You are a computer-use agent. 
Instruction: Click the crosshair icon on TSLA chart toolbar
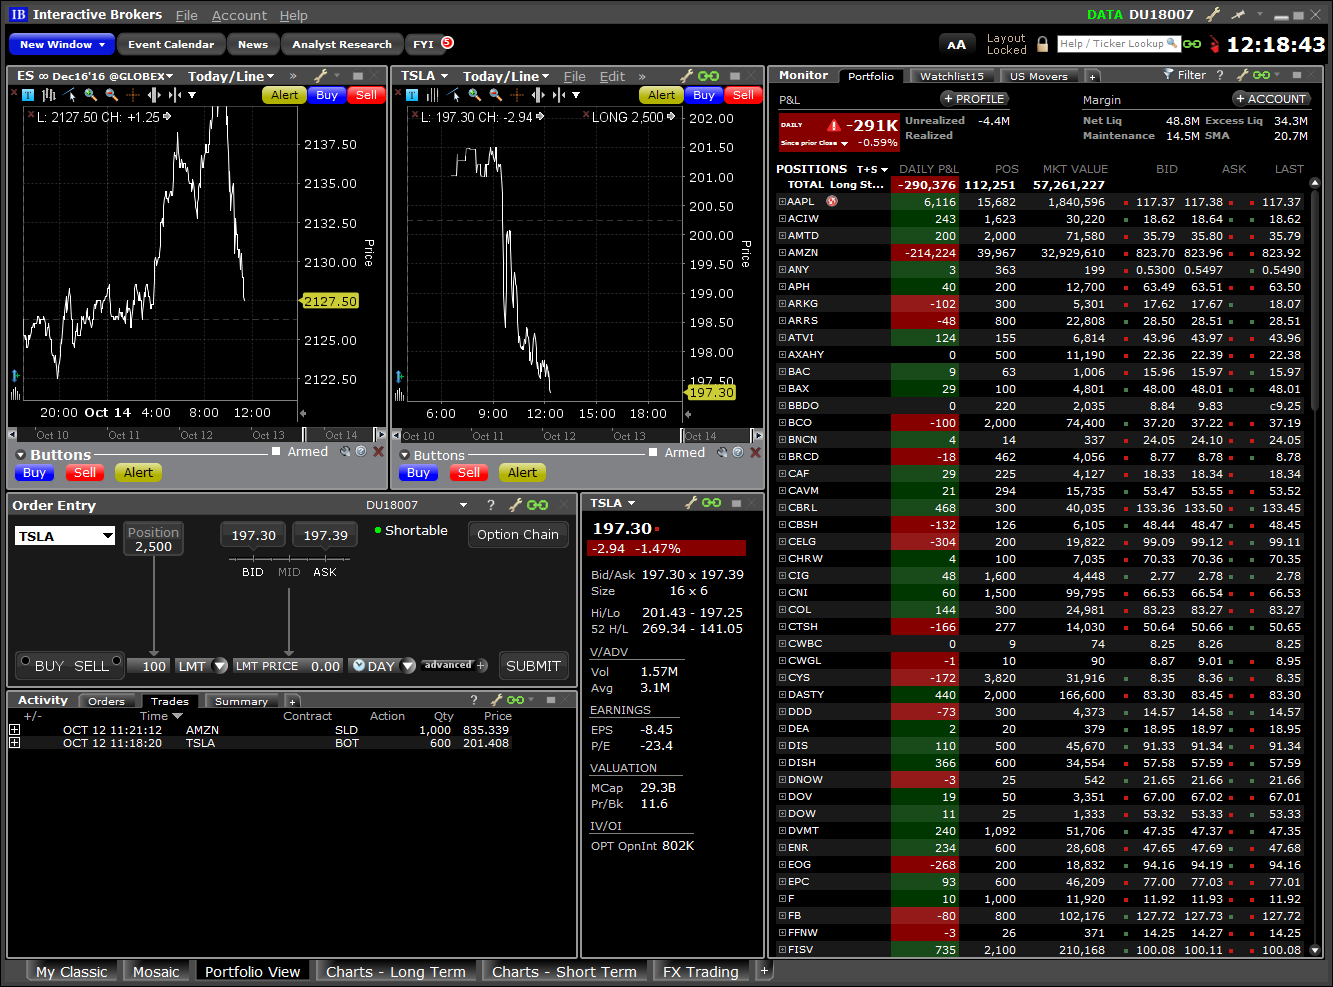pyautogui.click(x=517, y=95)
